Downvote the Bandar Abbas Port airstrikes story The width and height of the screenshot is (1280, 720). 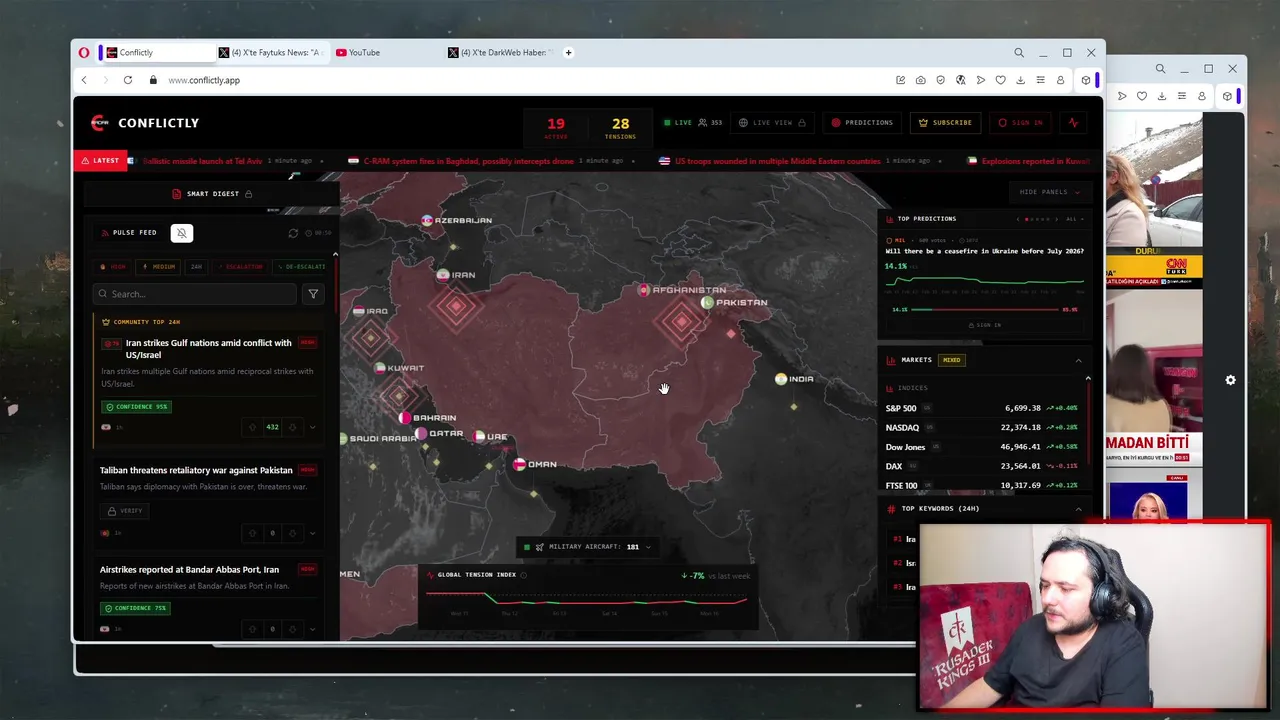(292, 629)
